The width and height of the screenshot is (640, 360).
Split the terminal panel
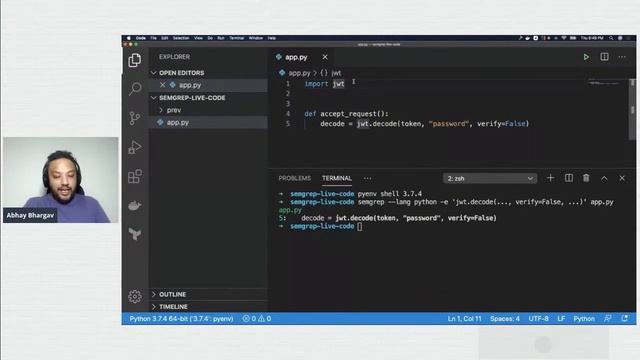point(569,178)
